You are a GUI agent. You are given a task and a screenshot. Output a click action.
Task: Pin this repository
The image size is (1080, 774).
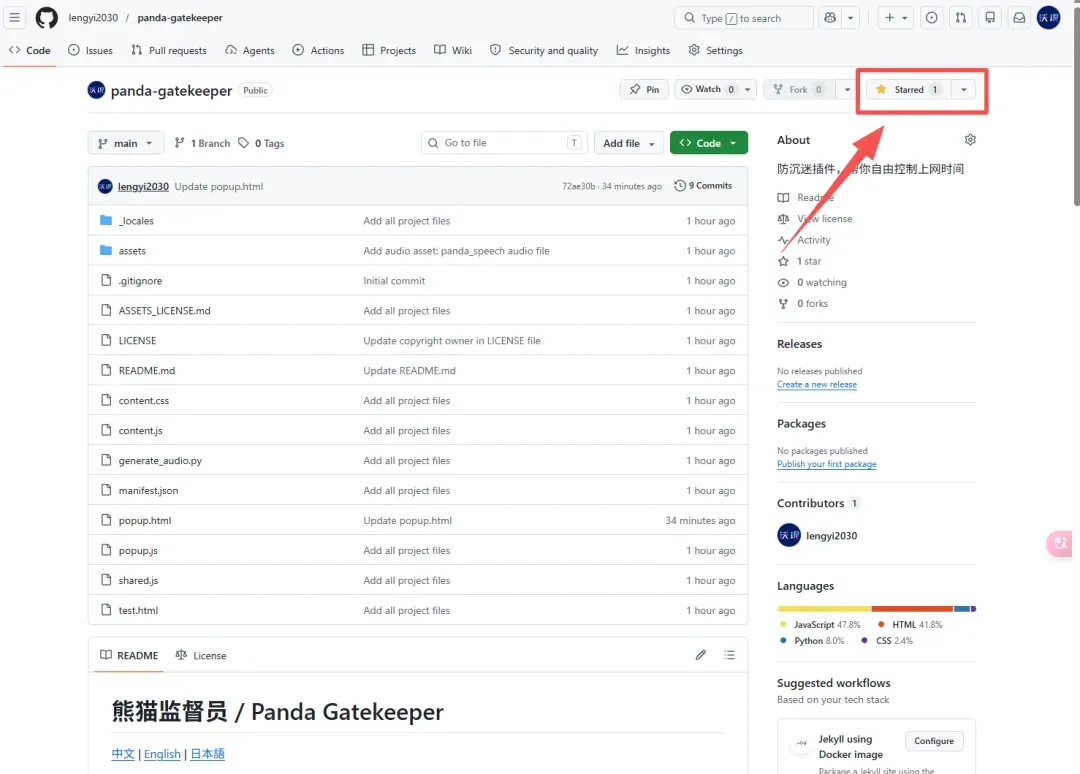point(644,90)
